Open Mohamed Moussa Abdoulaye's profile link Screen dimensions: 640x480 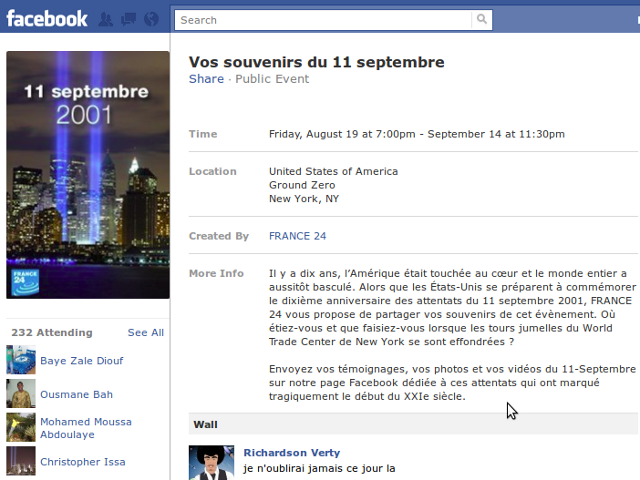[86, 428]
